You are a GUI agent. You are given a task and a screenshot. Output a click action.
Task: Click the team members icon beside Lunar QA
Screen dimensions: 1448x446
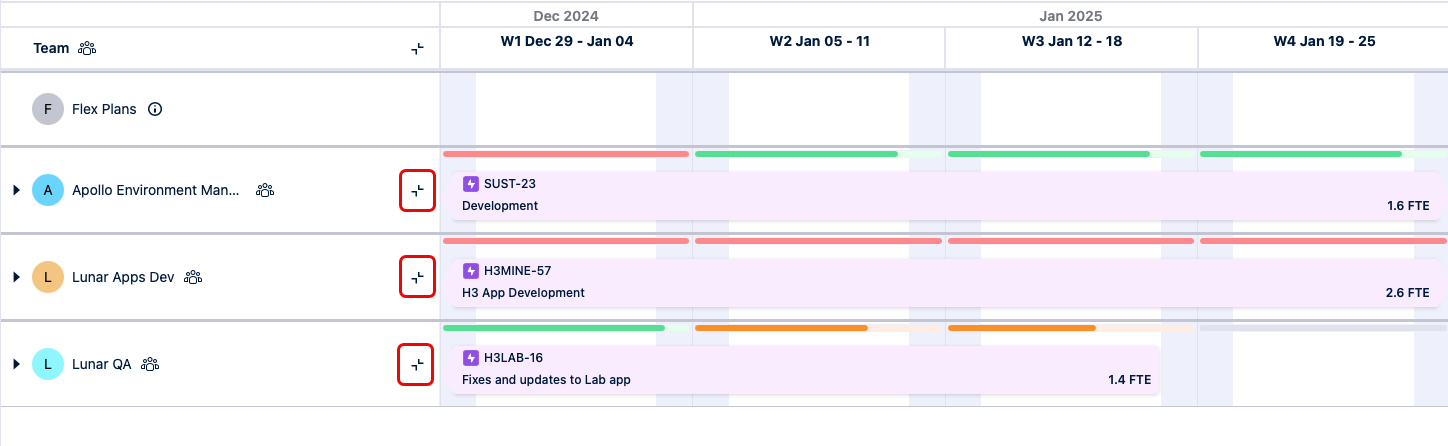coord(150,364)
